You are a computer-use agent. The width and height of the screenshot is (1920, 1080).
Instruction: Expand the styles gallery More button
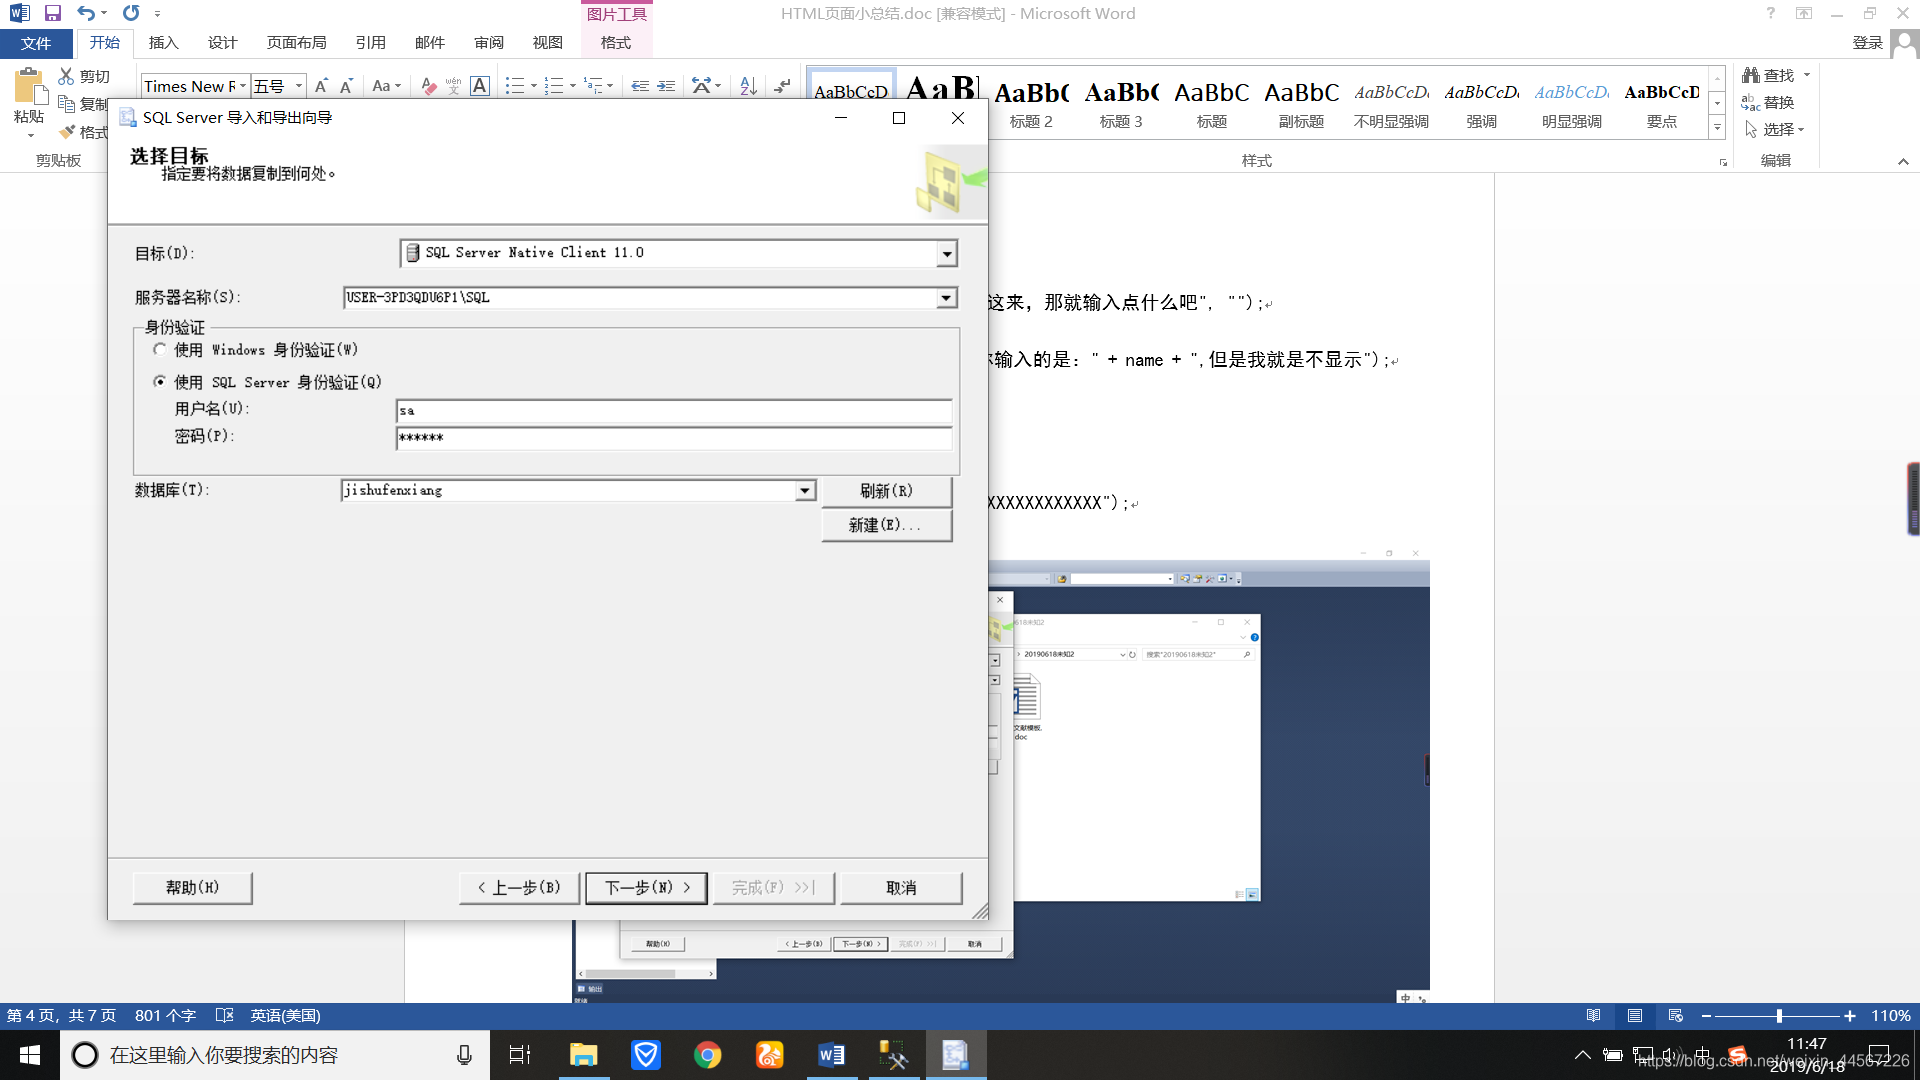[1717, 128]
